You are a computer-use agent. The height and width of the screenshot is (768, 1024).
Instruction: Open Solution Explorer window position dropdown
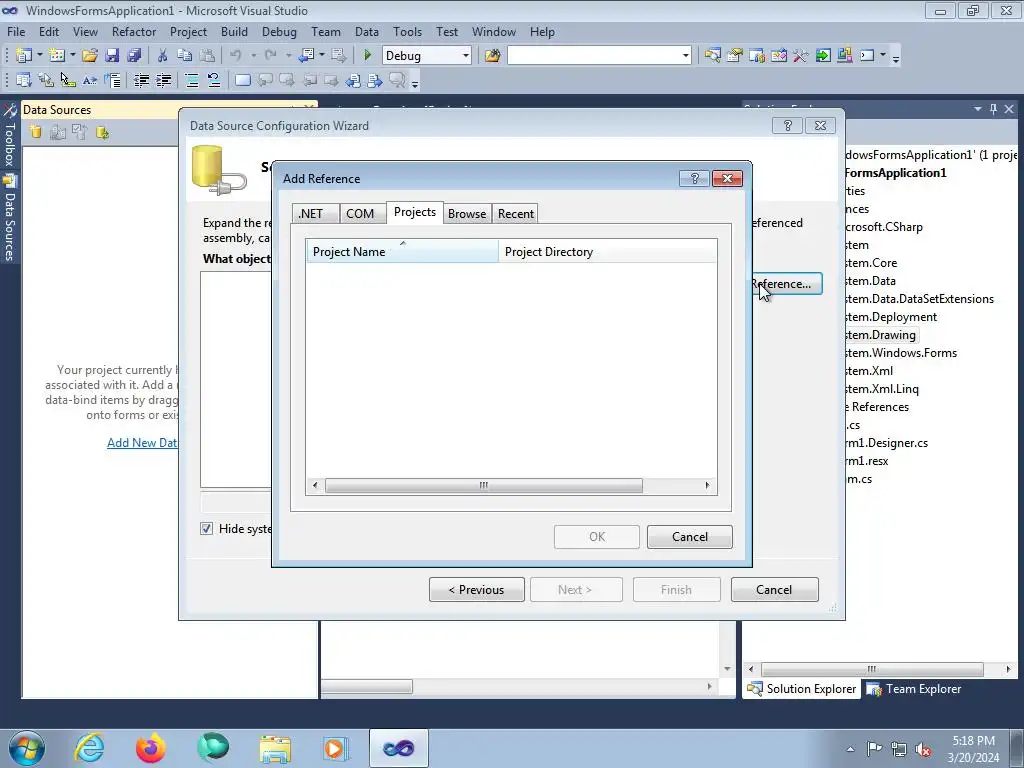(x=978, y=109)
